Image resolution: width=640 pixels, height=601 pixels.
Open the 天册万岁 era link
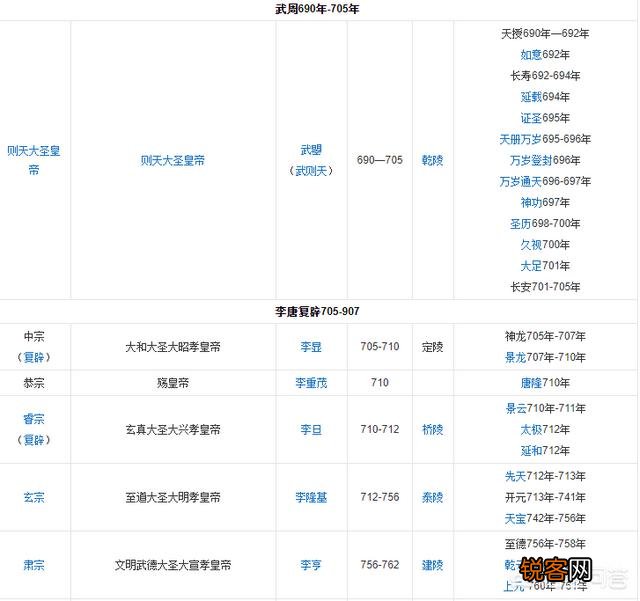521,139
